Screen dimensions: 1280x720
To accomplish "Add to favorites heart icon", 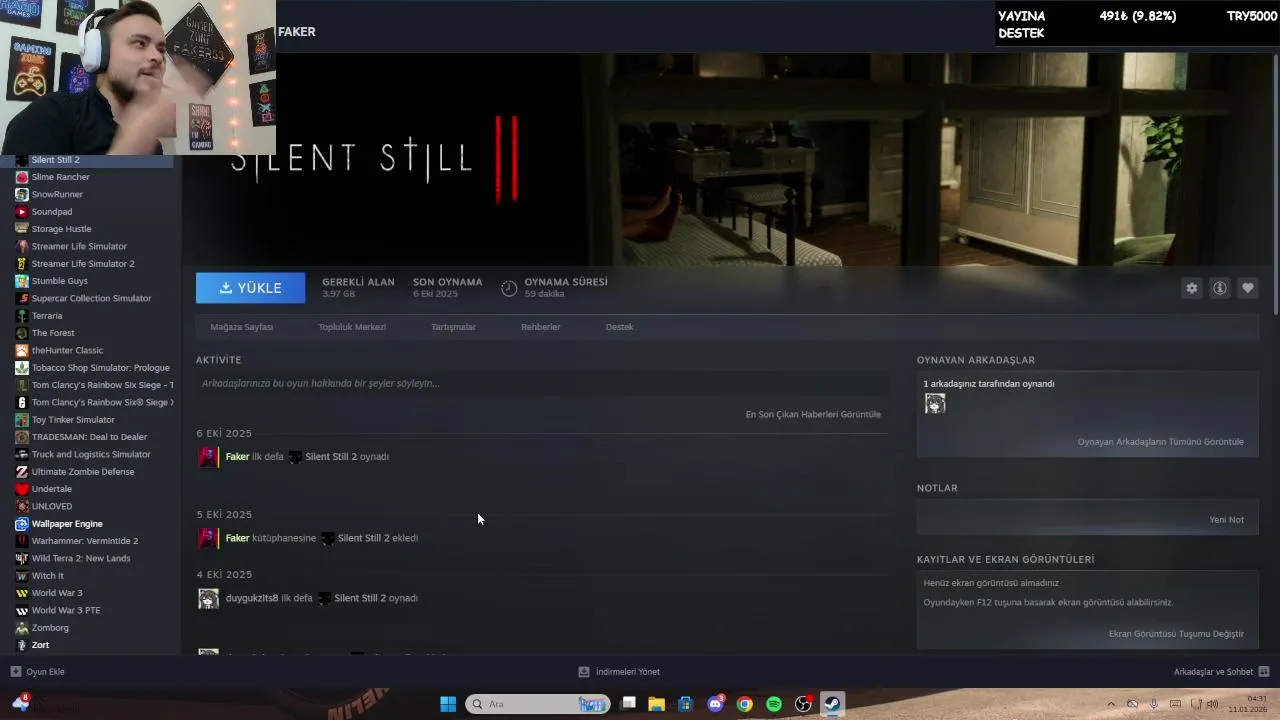I will 1248,288.
